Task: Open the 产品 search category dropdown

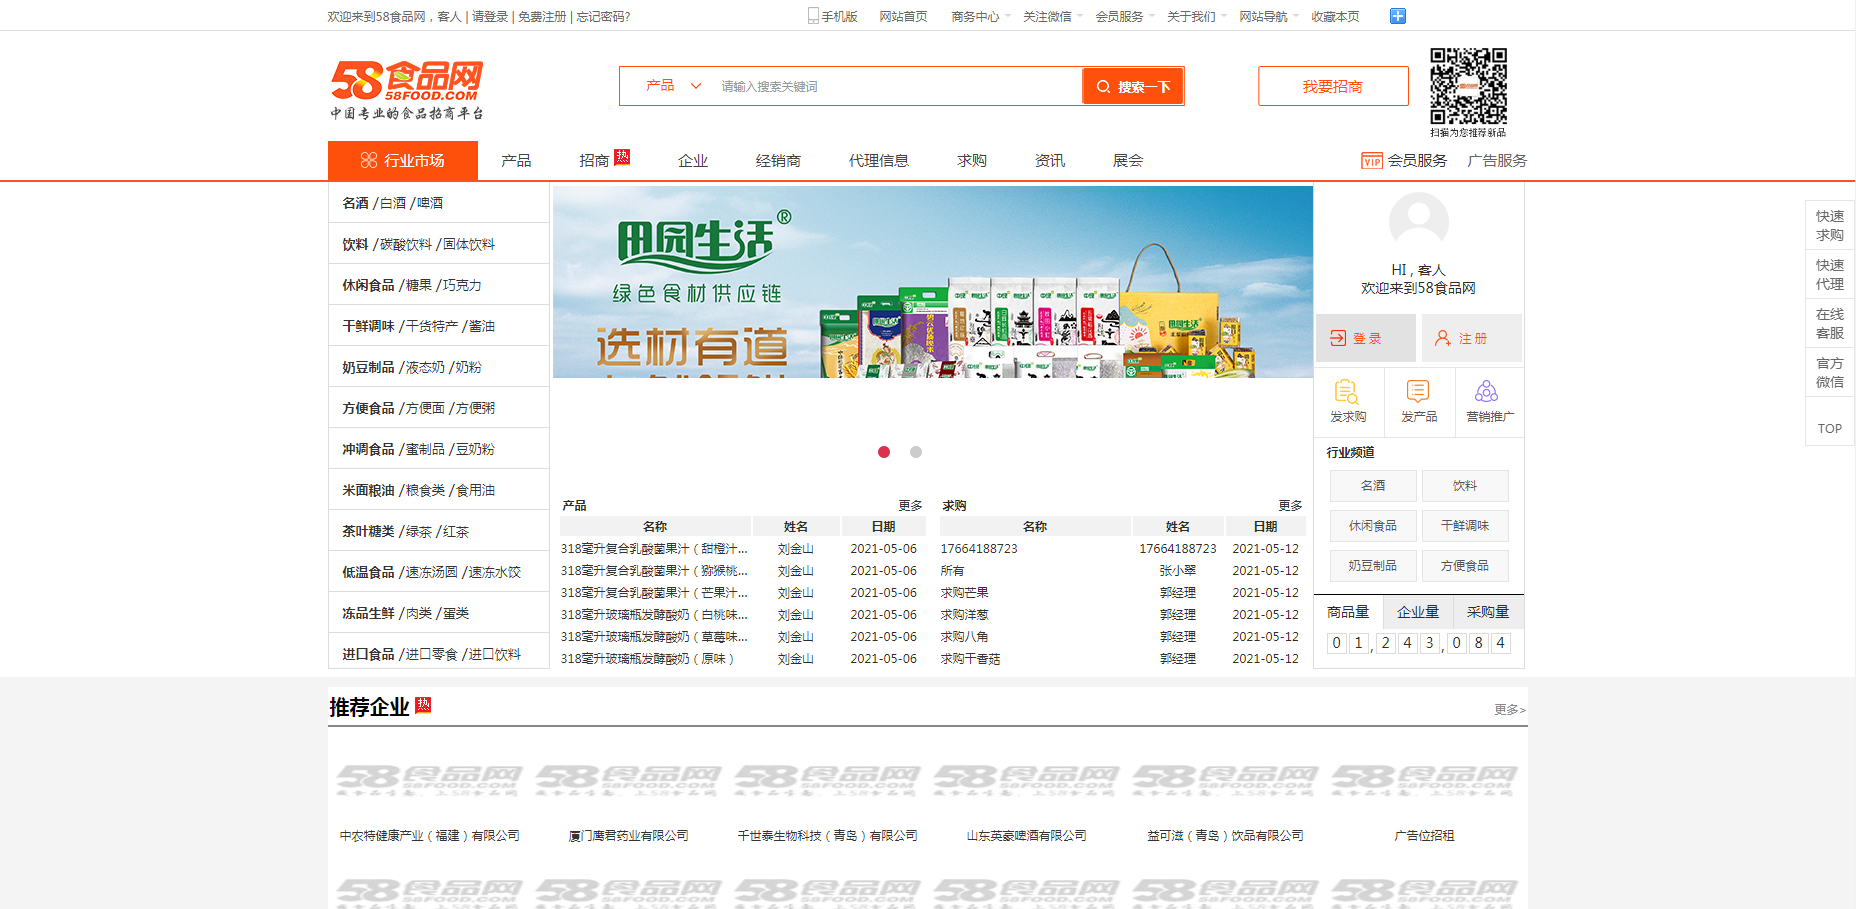Action: (668, 85)
